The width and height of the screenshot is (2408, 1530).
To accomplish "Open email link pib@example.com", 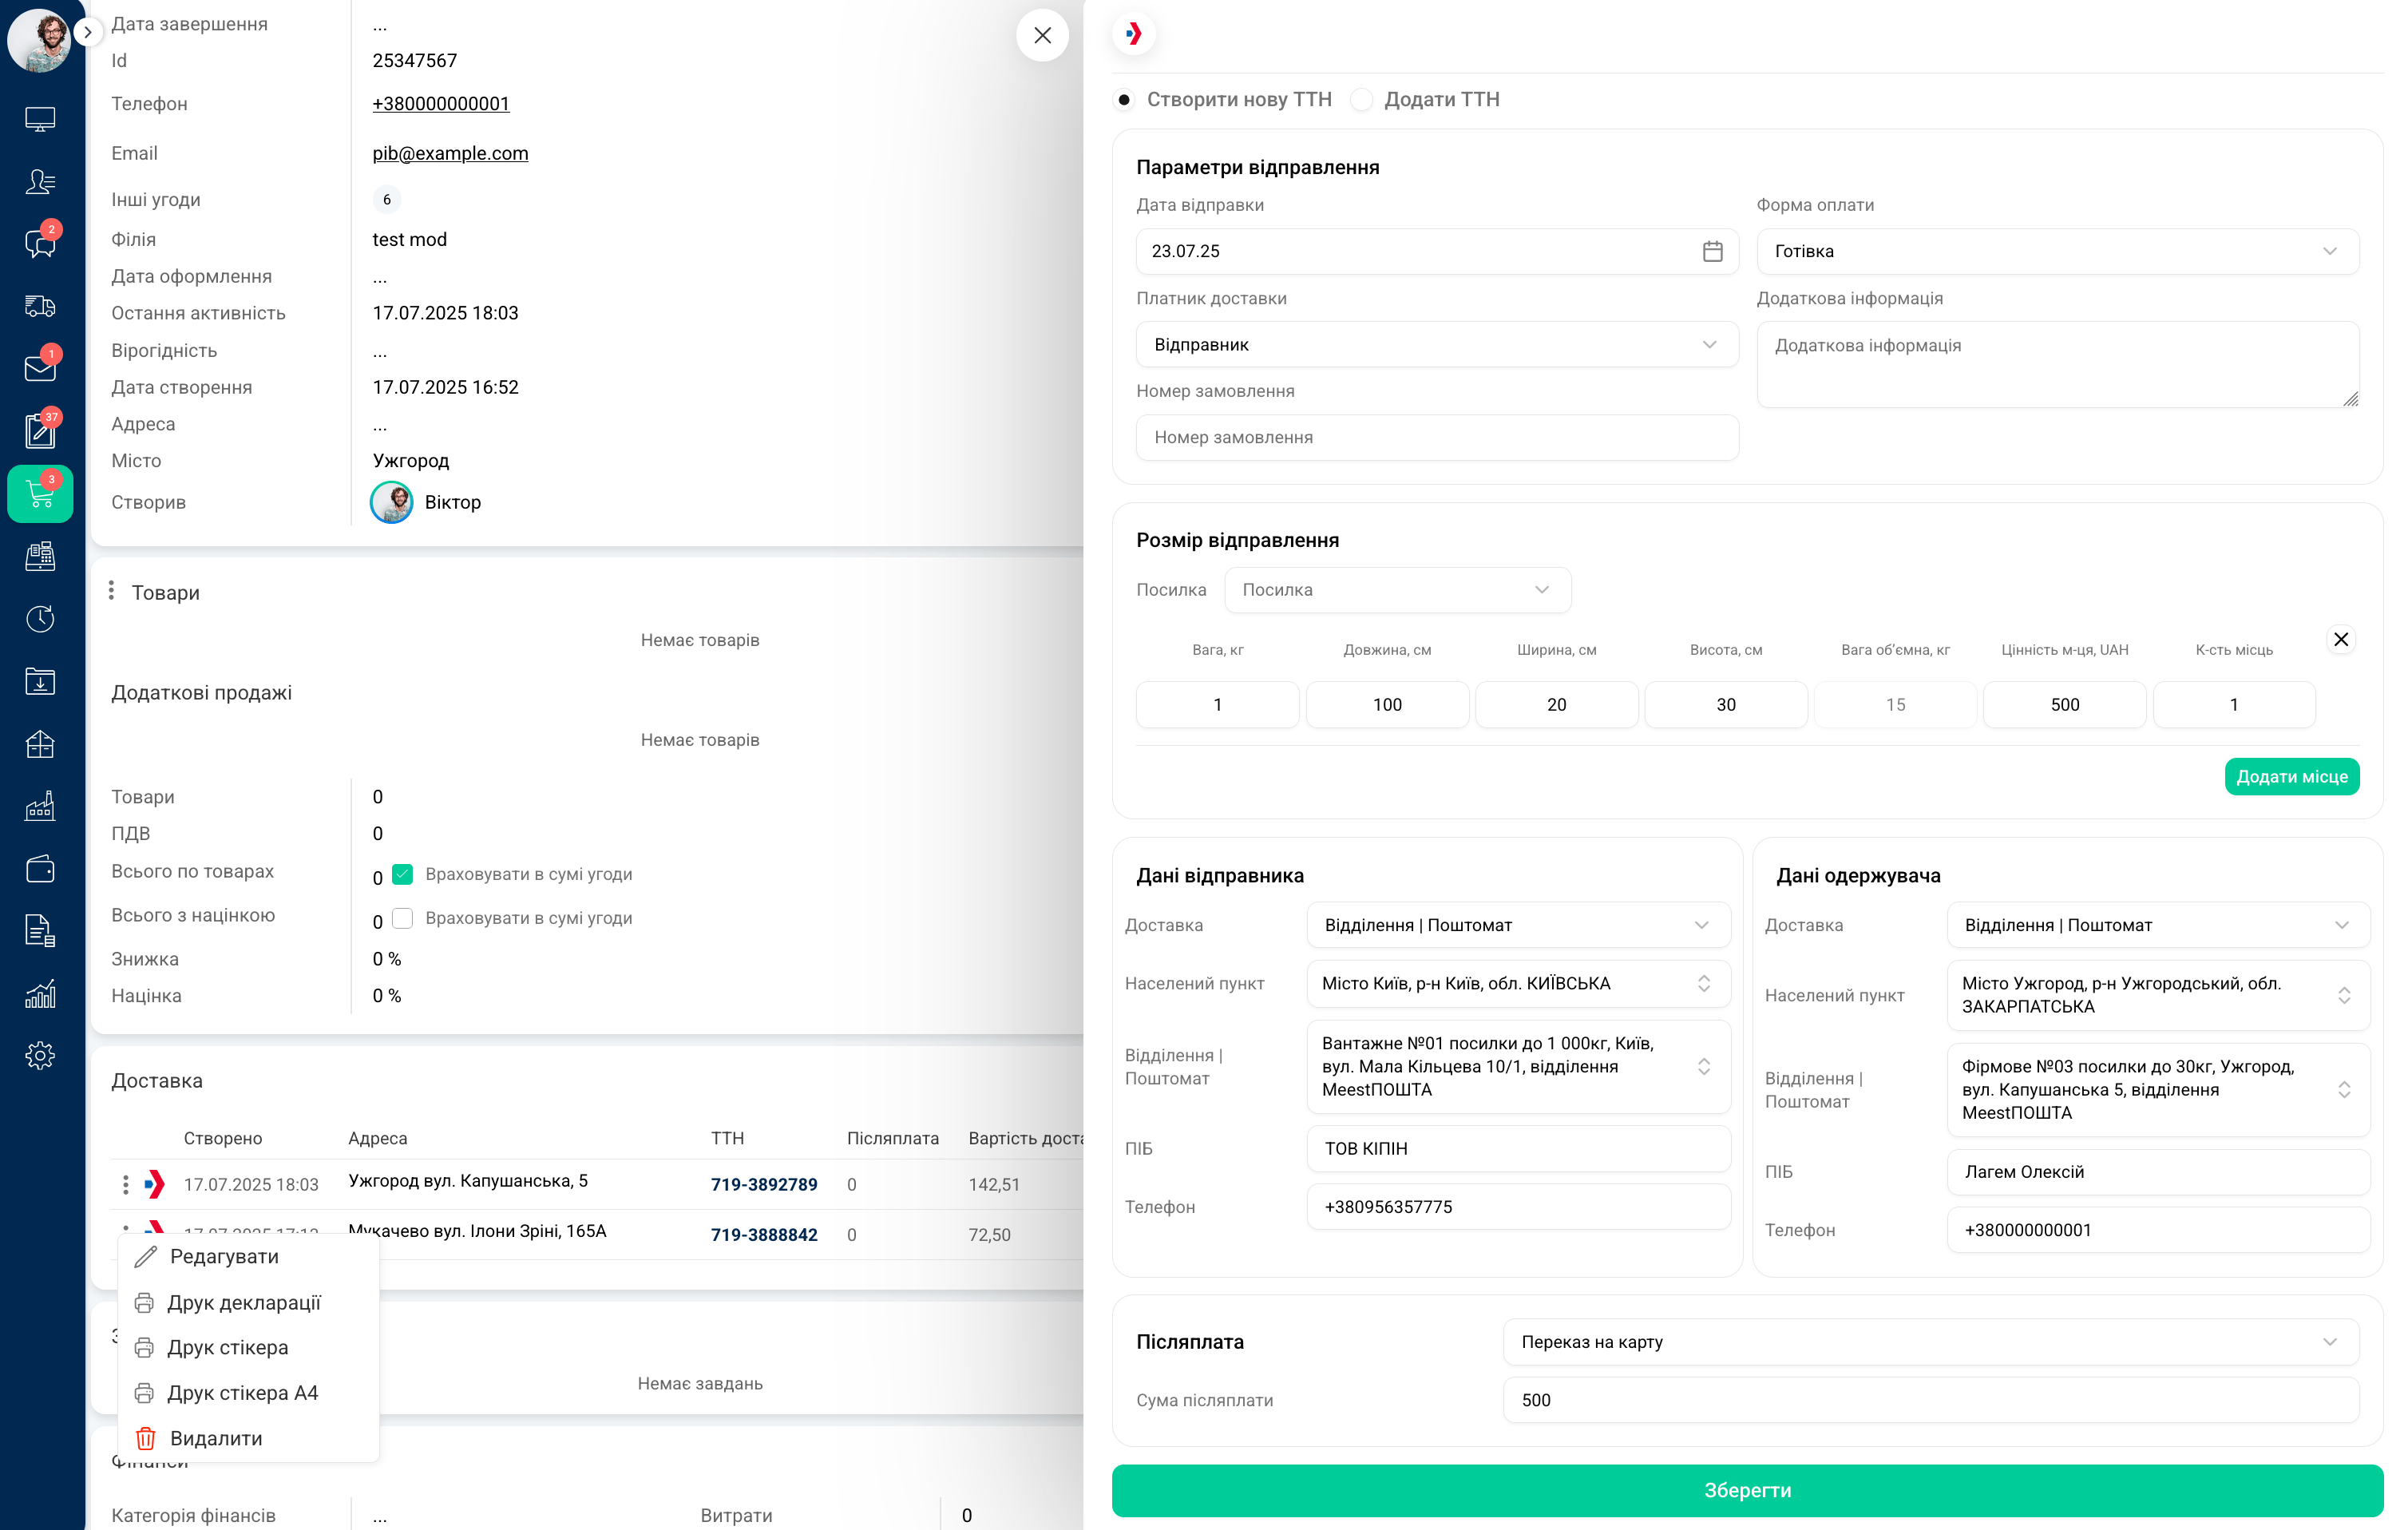I will pos(450,153).
